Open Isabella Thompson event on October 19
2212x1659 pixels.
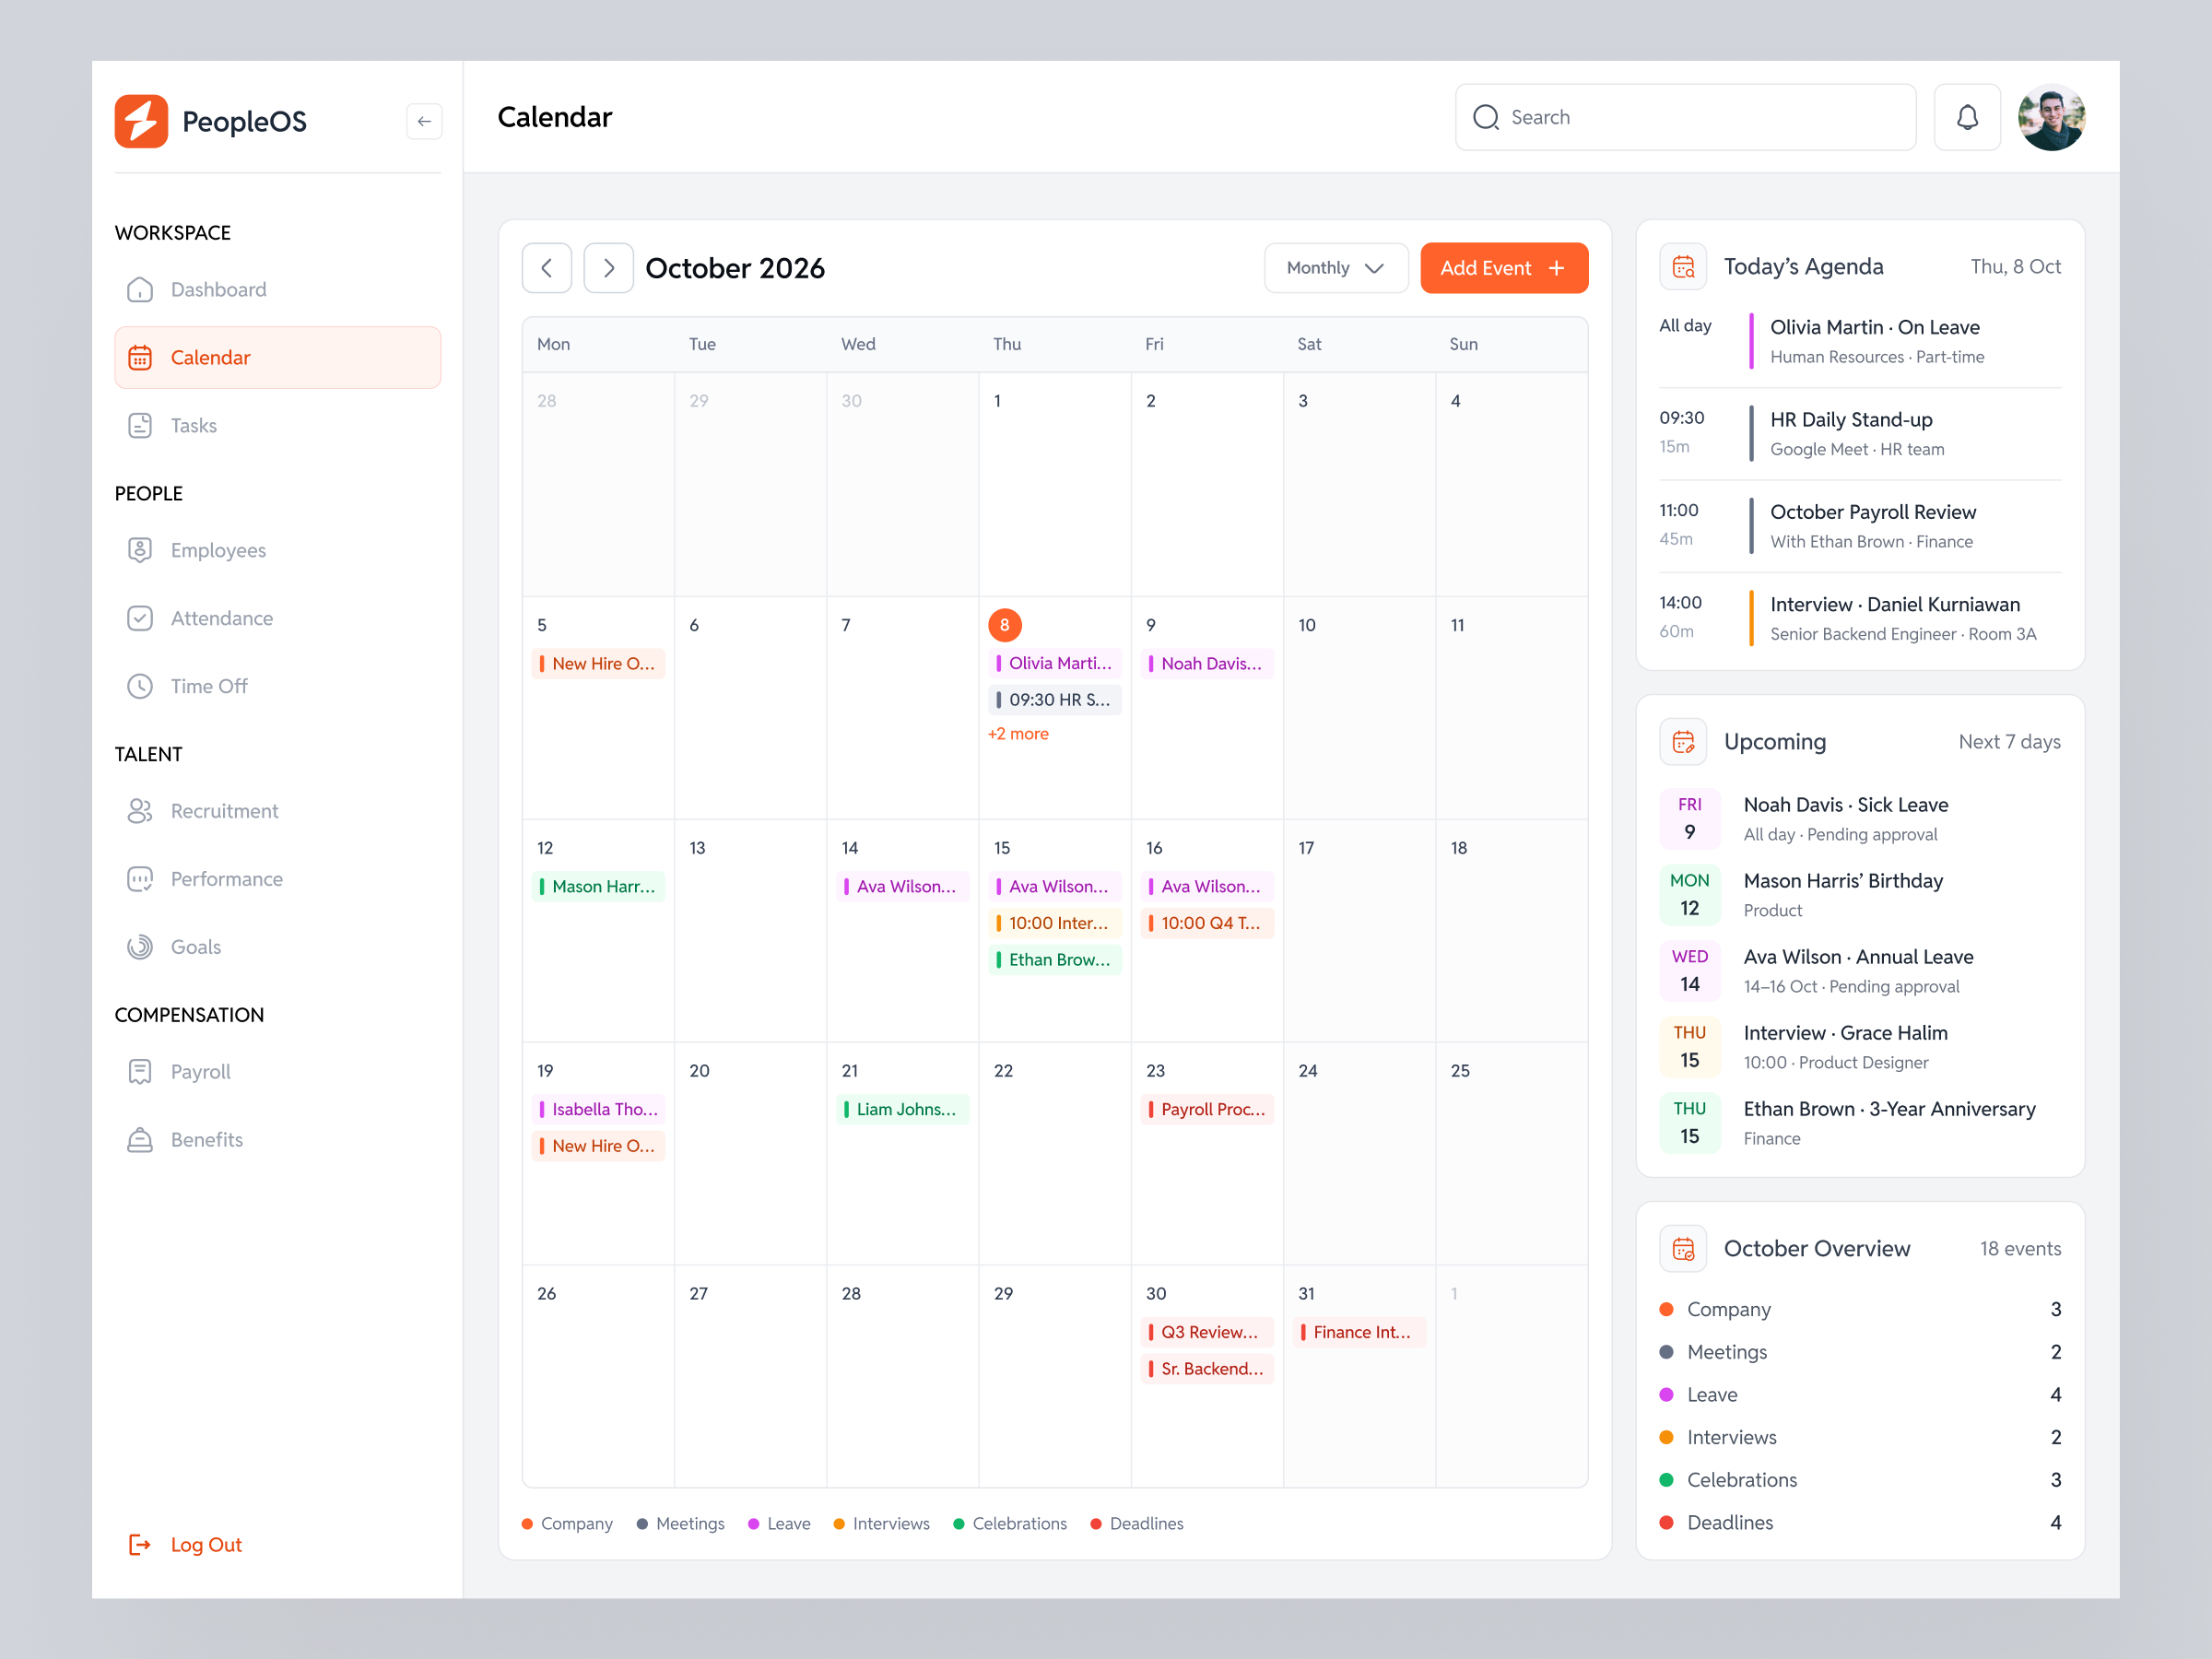(598, 1109)
